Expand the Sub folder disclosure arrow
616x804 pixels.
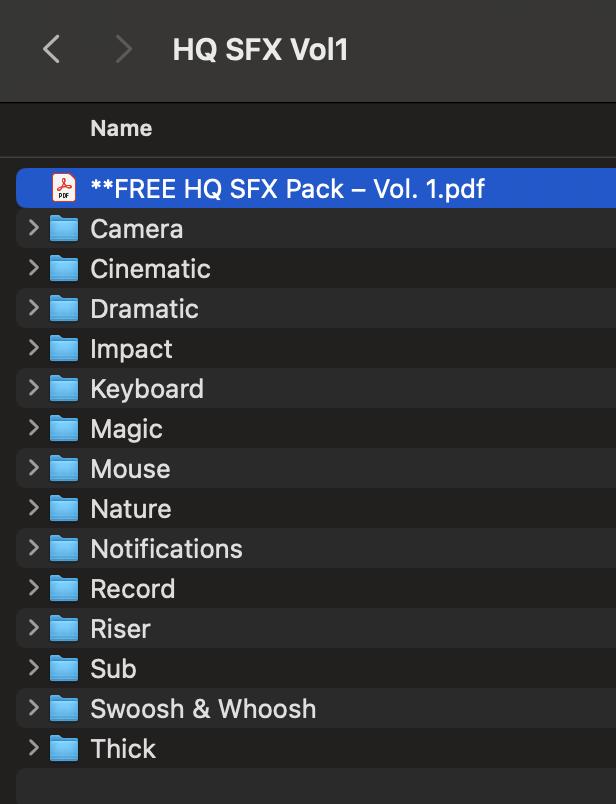coord(33,668)
